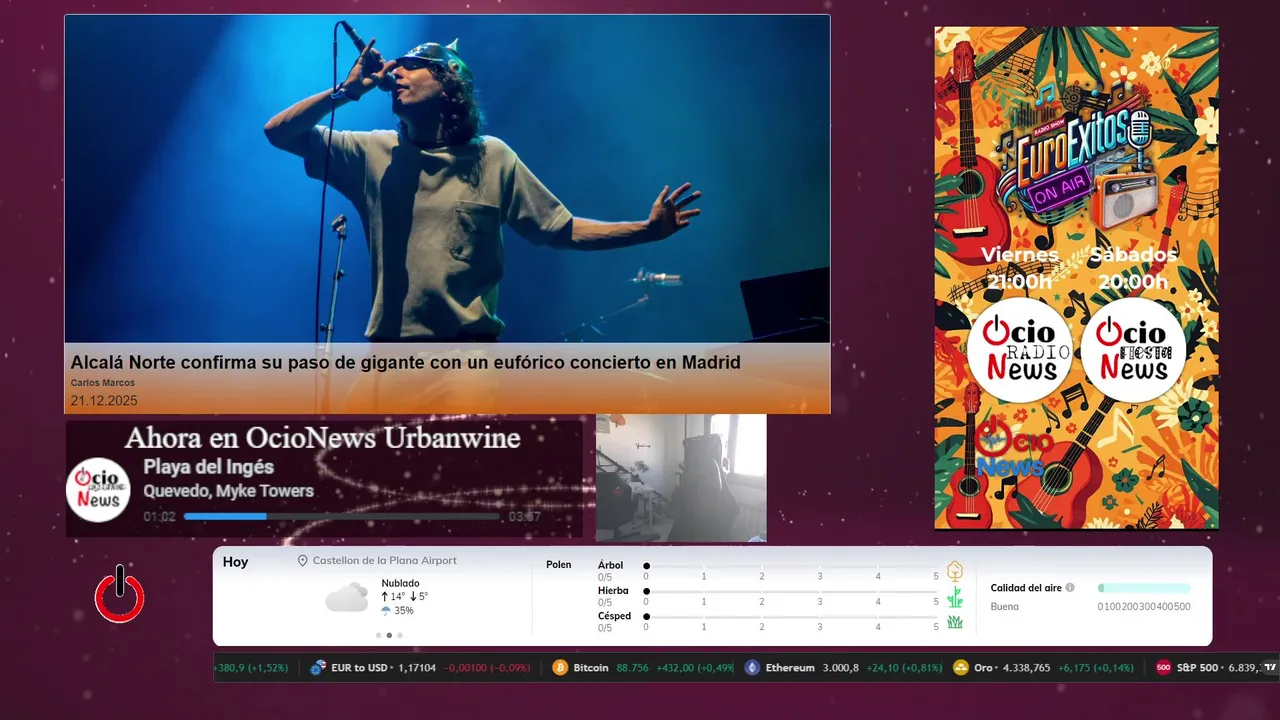Click the Viernes 21:00h schedule text
The image size is (1280, 720).
coord(1019,267)
